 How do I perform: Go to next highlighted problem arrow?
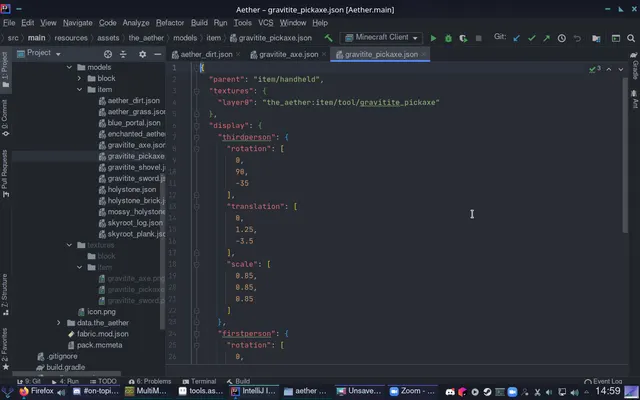pos(620,69)
